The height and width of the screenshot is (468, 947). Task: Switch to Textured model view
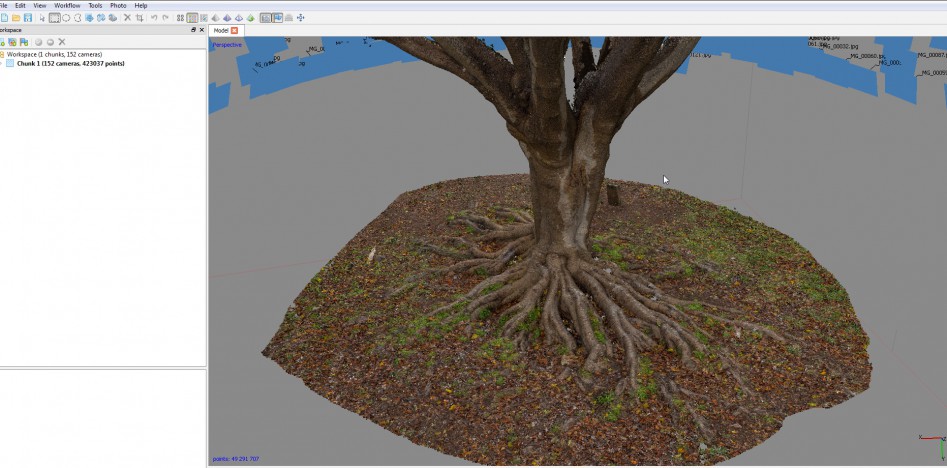251,18
